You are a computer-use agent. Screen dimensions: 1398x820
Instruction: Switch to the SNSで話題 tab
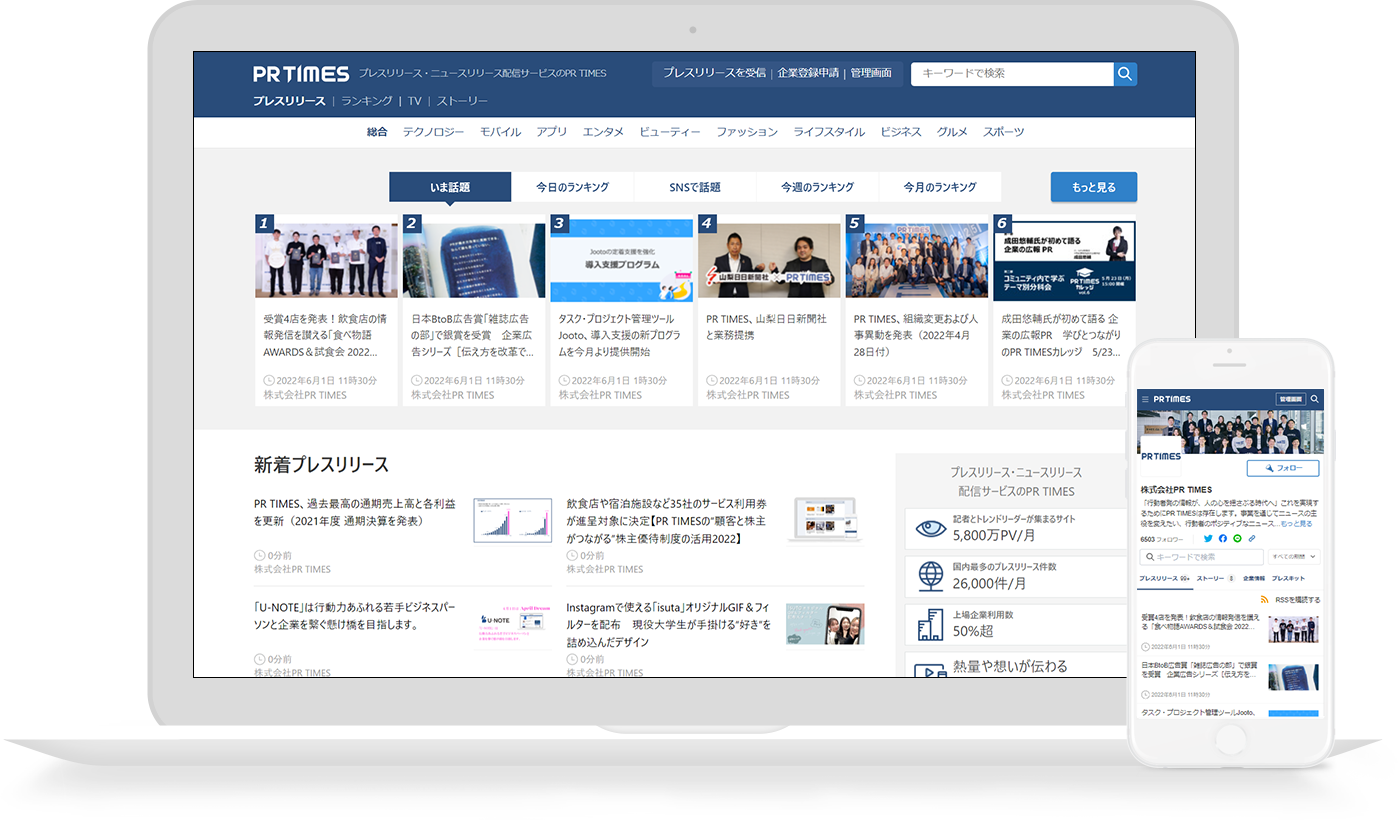click(x=695, y=187)
